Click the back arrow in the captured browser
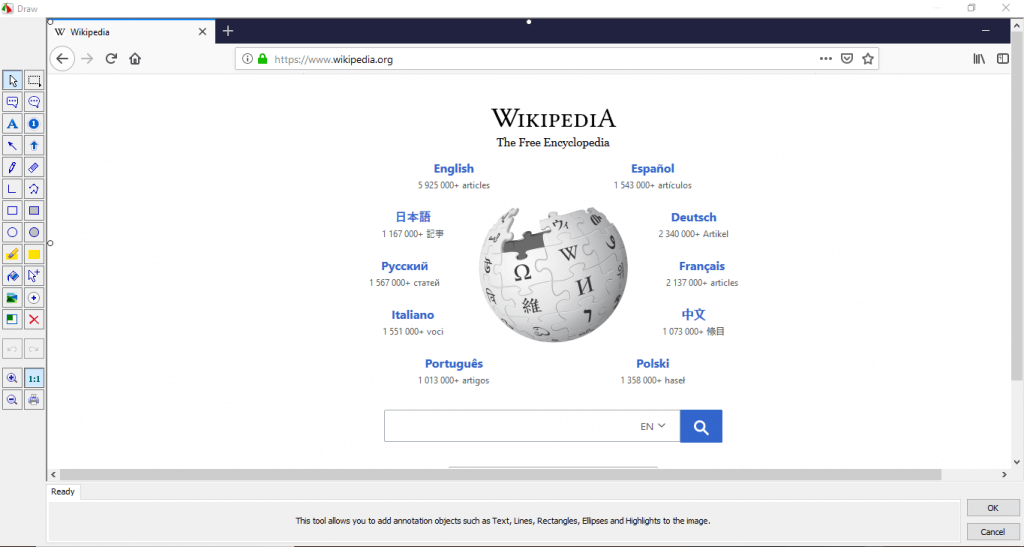This screenshot has width=1024, height=547. [62, 59]
